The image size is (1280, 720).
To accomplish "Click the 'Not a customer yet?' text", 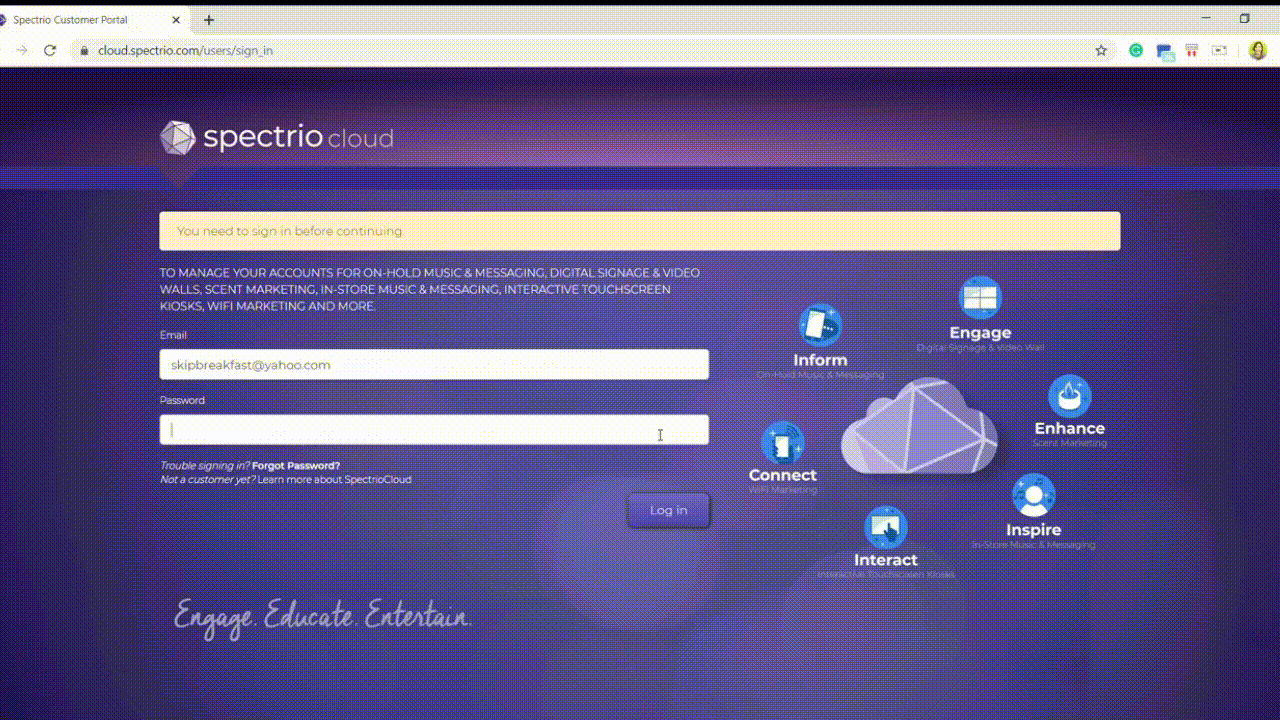I will 207,480.
